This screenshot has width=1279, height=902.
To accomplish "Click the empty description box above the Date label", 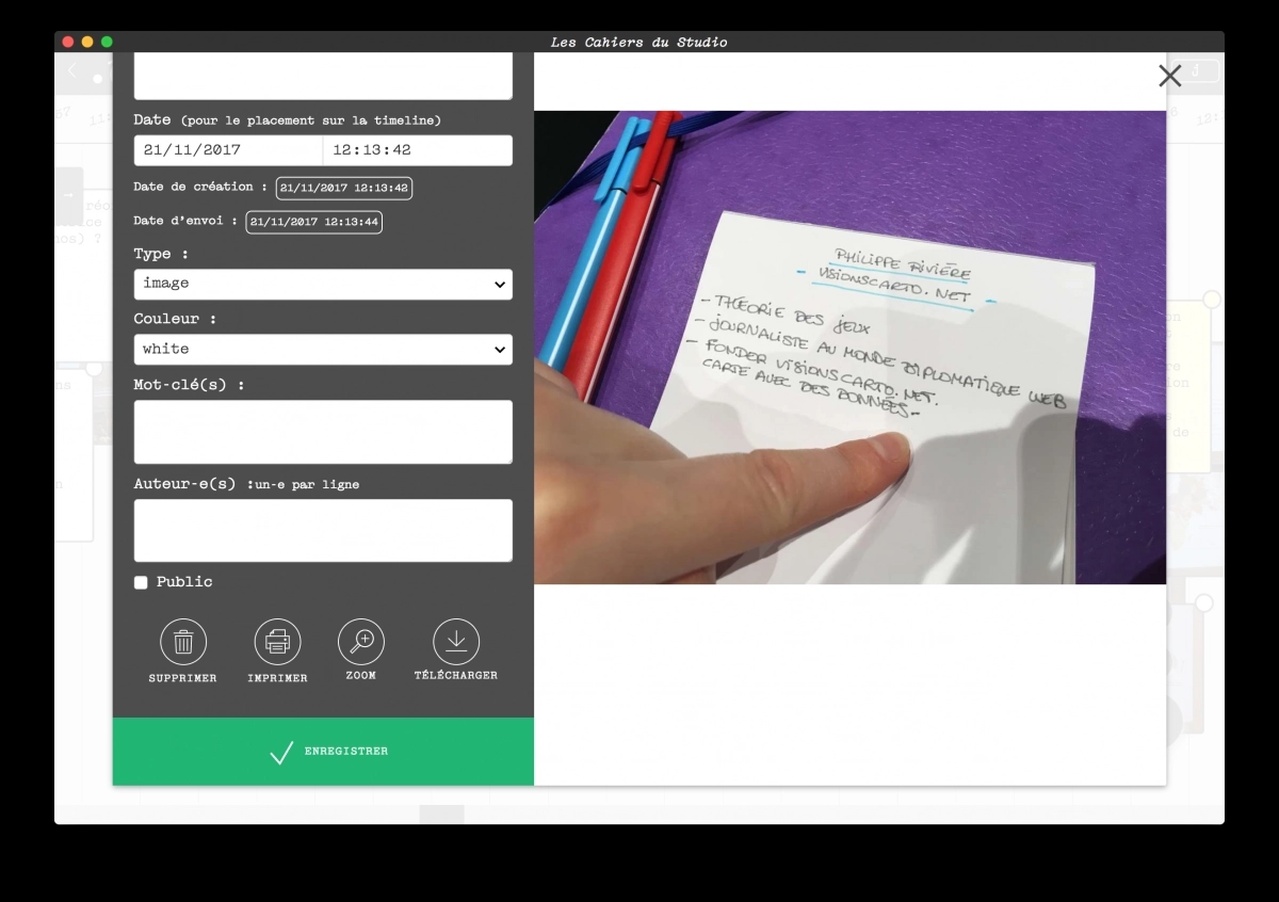I will [322, 75].
